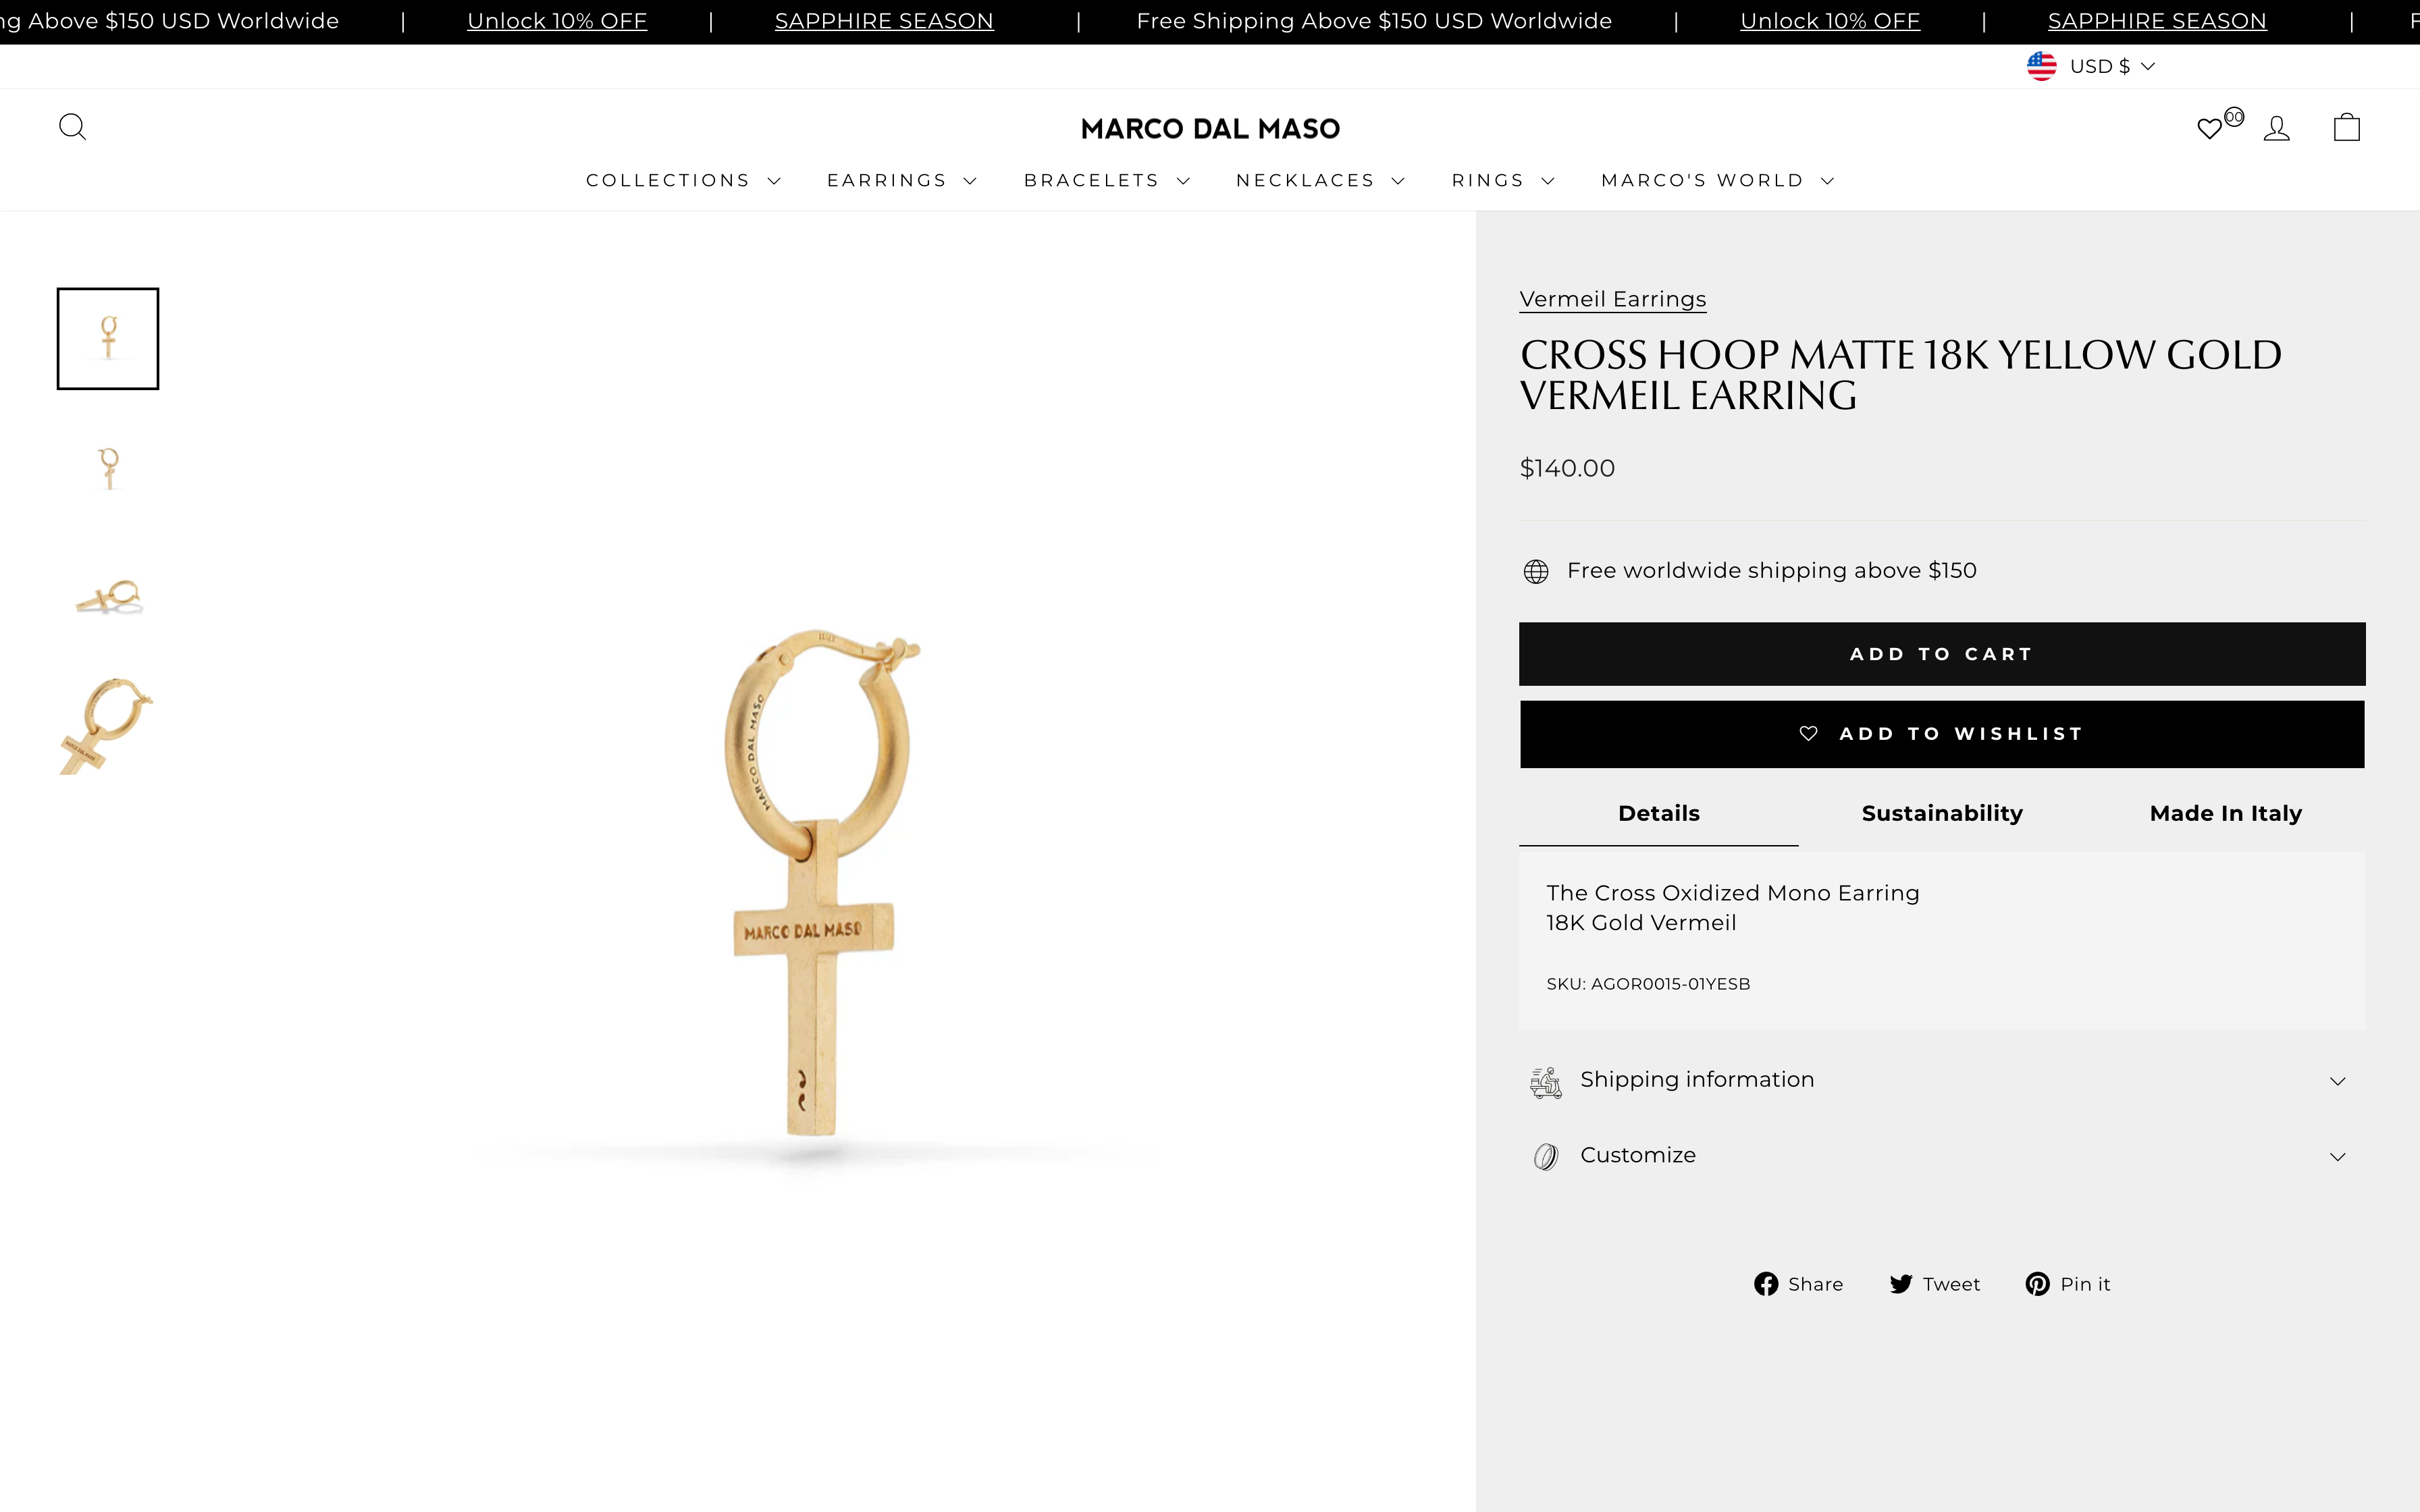Expand the USD currency selector
The height and width of the screenshot is (1512, 2420).
[2090, 66]
